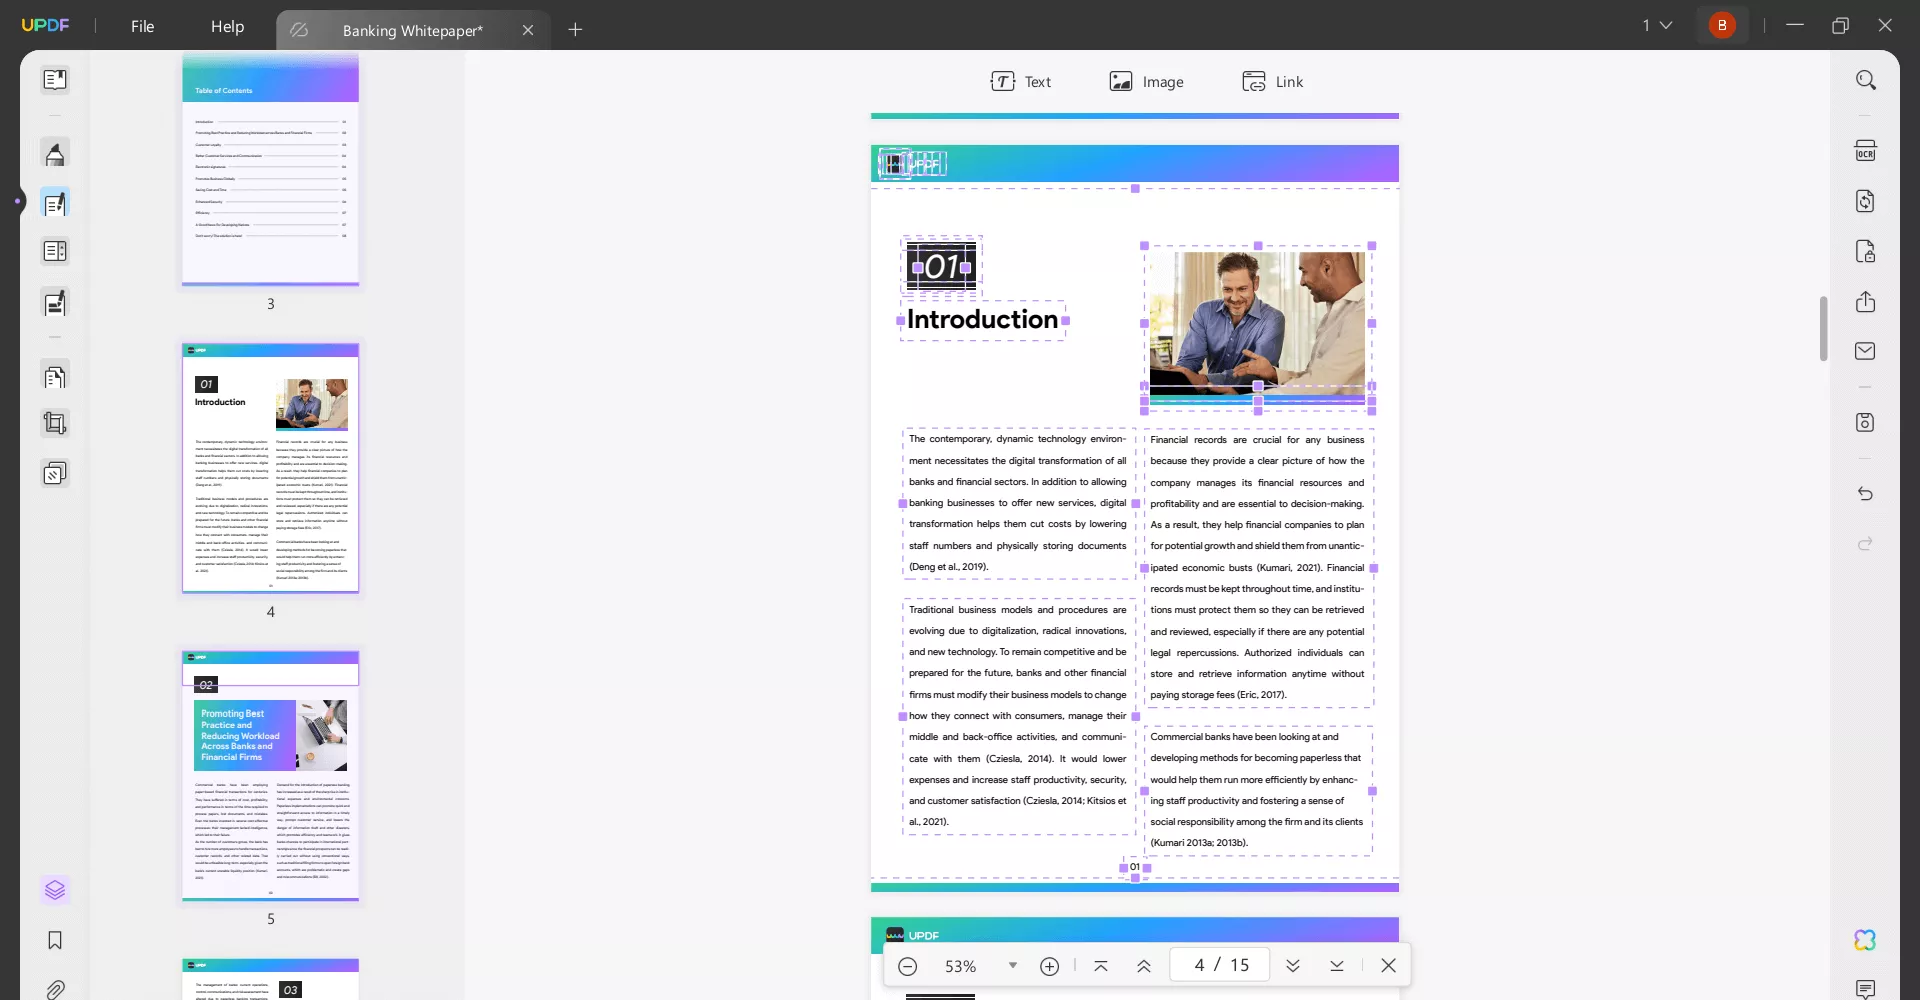Viewport: 1920px width, 1000px height.
Task: Send the file by email icon
Action: [x=1865, y=351]
